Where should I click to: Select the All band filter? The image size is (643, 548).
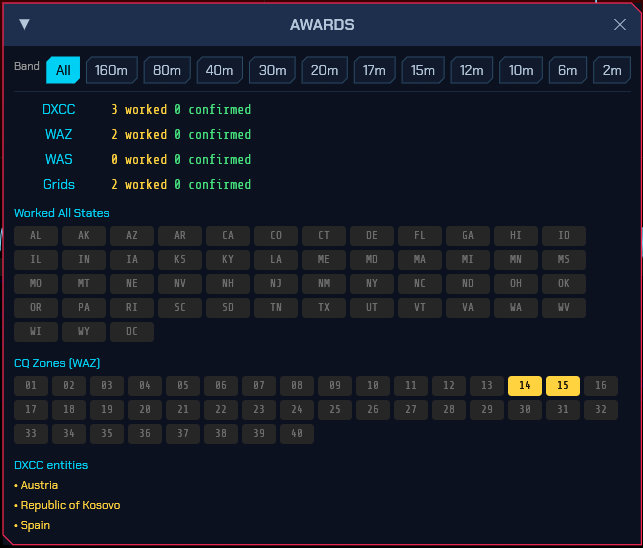63,70
